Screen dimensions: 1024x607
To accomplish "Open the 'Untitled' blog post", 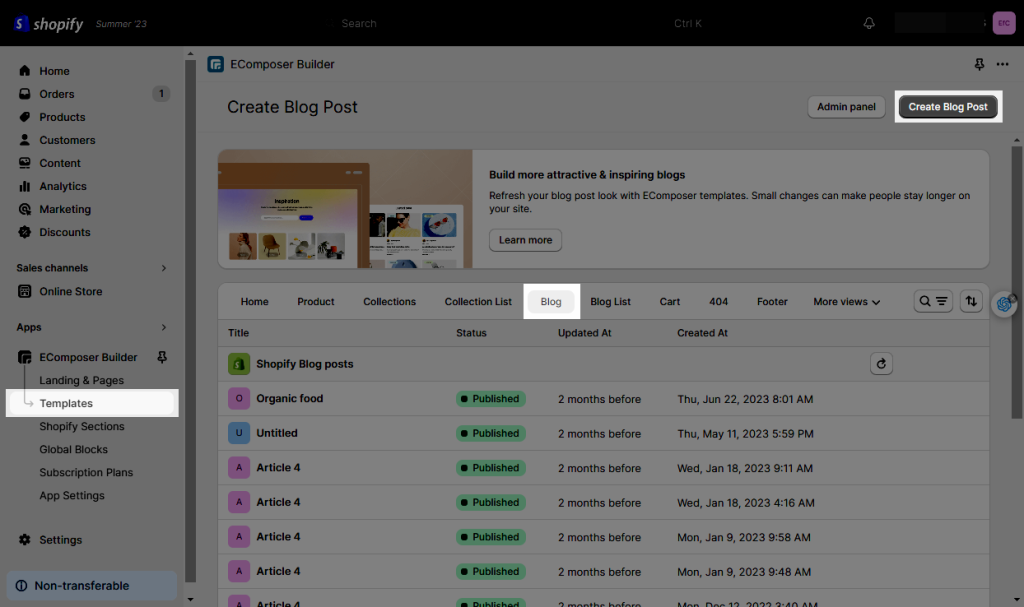I will click(x=277, y=433).
